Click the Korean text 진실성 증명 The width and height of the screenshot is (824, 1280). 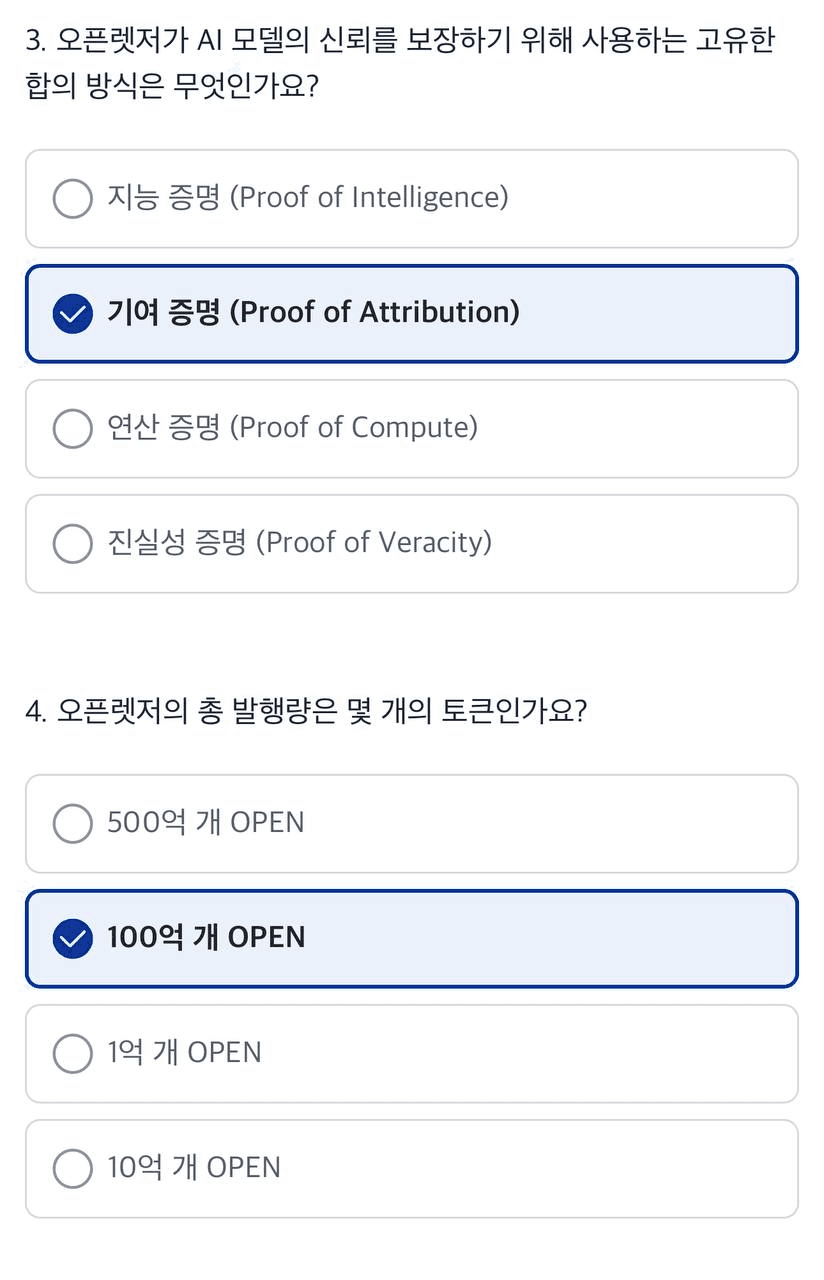(176, 542)
